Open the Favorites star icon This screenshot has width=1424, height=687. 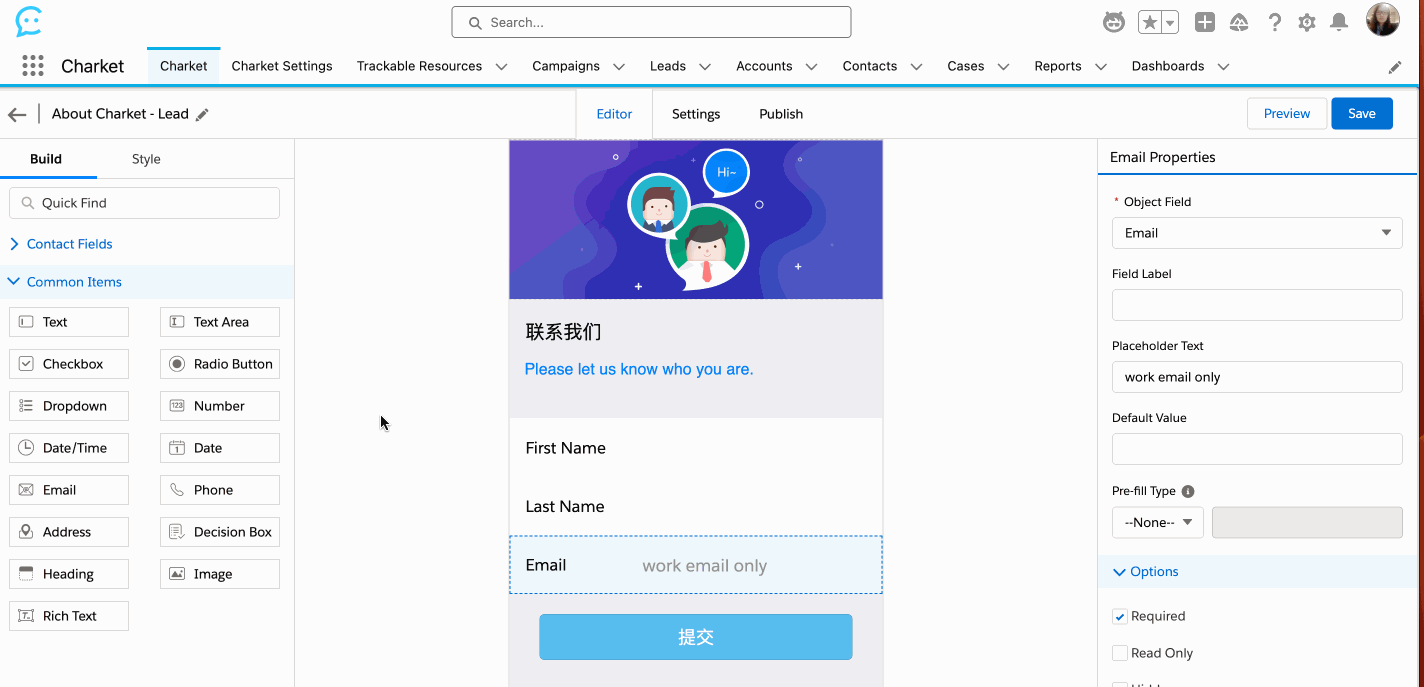(1150, 22)
